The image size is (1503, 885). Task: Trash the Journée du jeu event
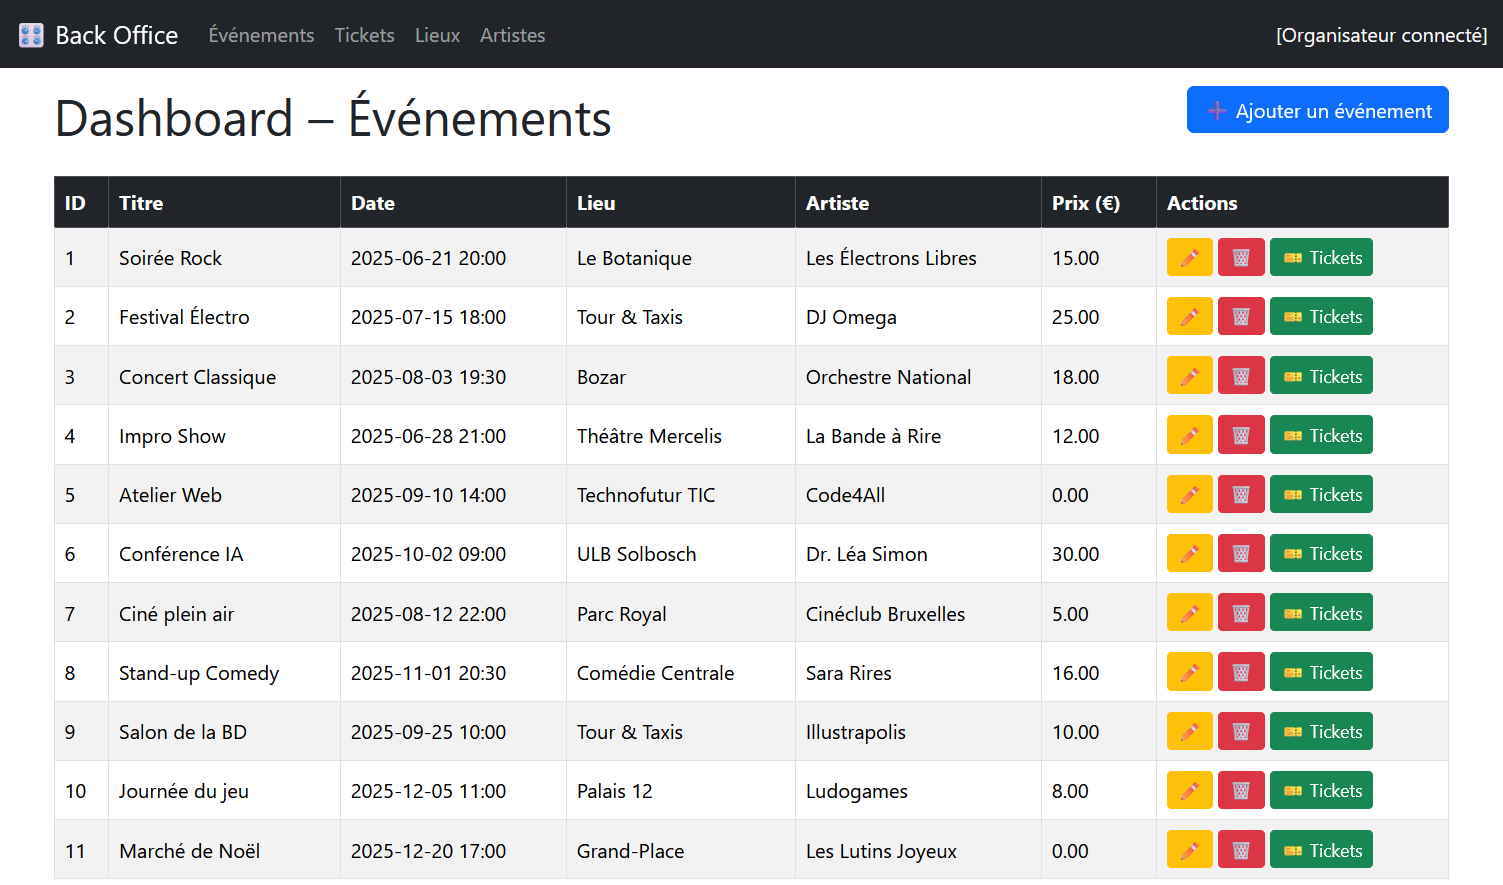pyautogui.click(x=1241, y=790)
